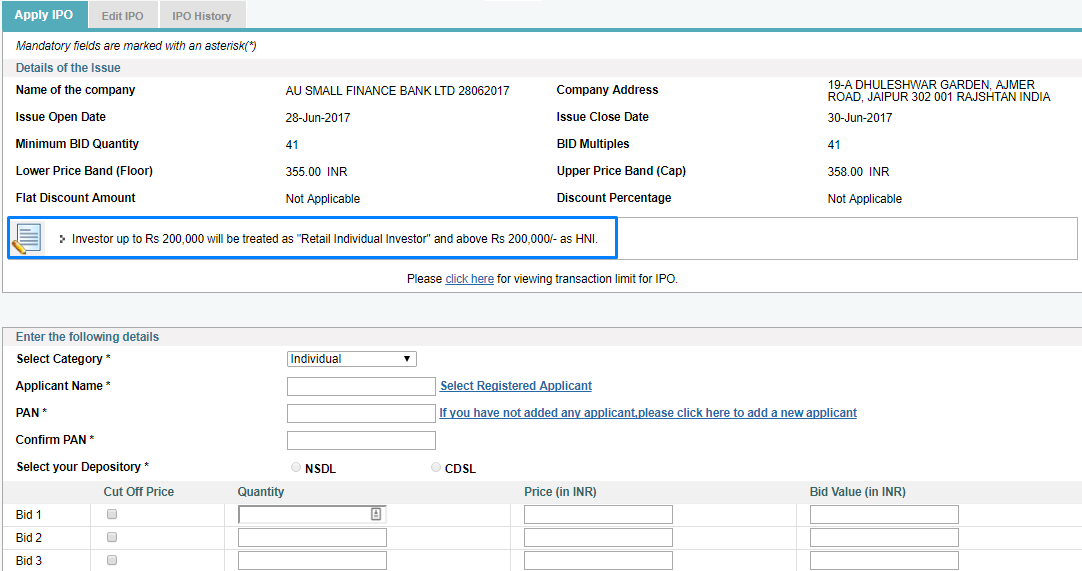Click the Lower Price Band value '355.00 INR'
Screen dimensions: 1082x571
tap(316, 171)
